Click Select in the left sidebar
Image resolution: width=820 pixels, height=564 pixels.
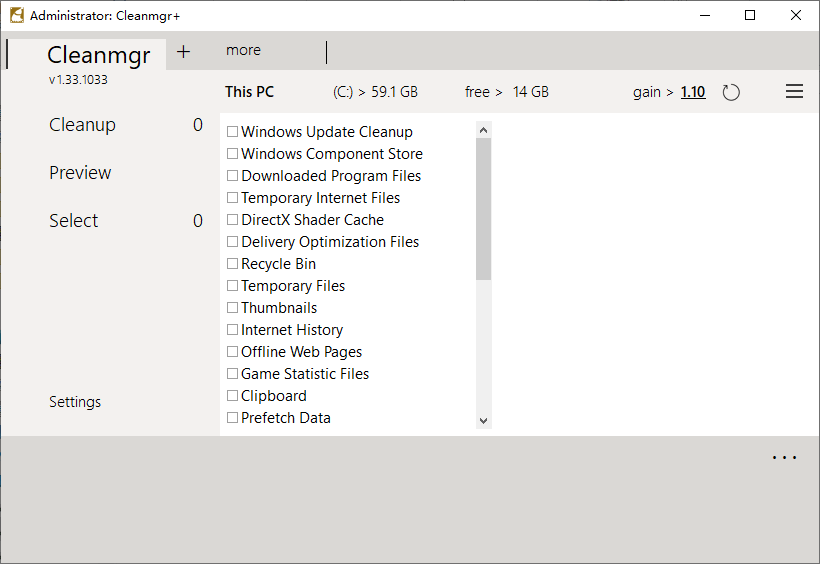pyautogui.click(x=74, y=221)
